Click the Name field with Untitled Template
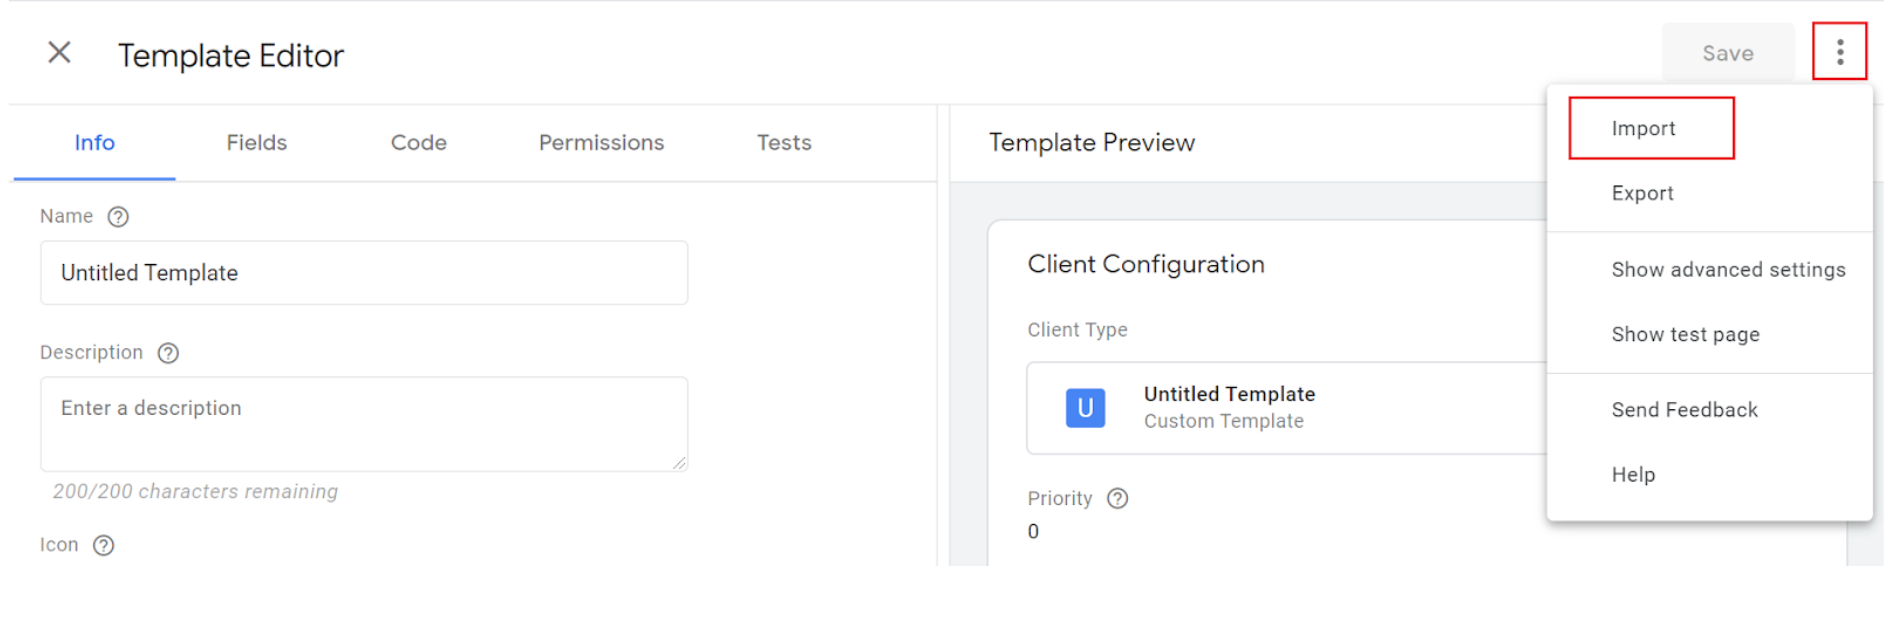Screen dimensions: 1886x640 tap(364, 273)
